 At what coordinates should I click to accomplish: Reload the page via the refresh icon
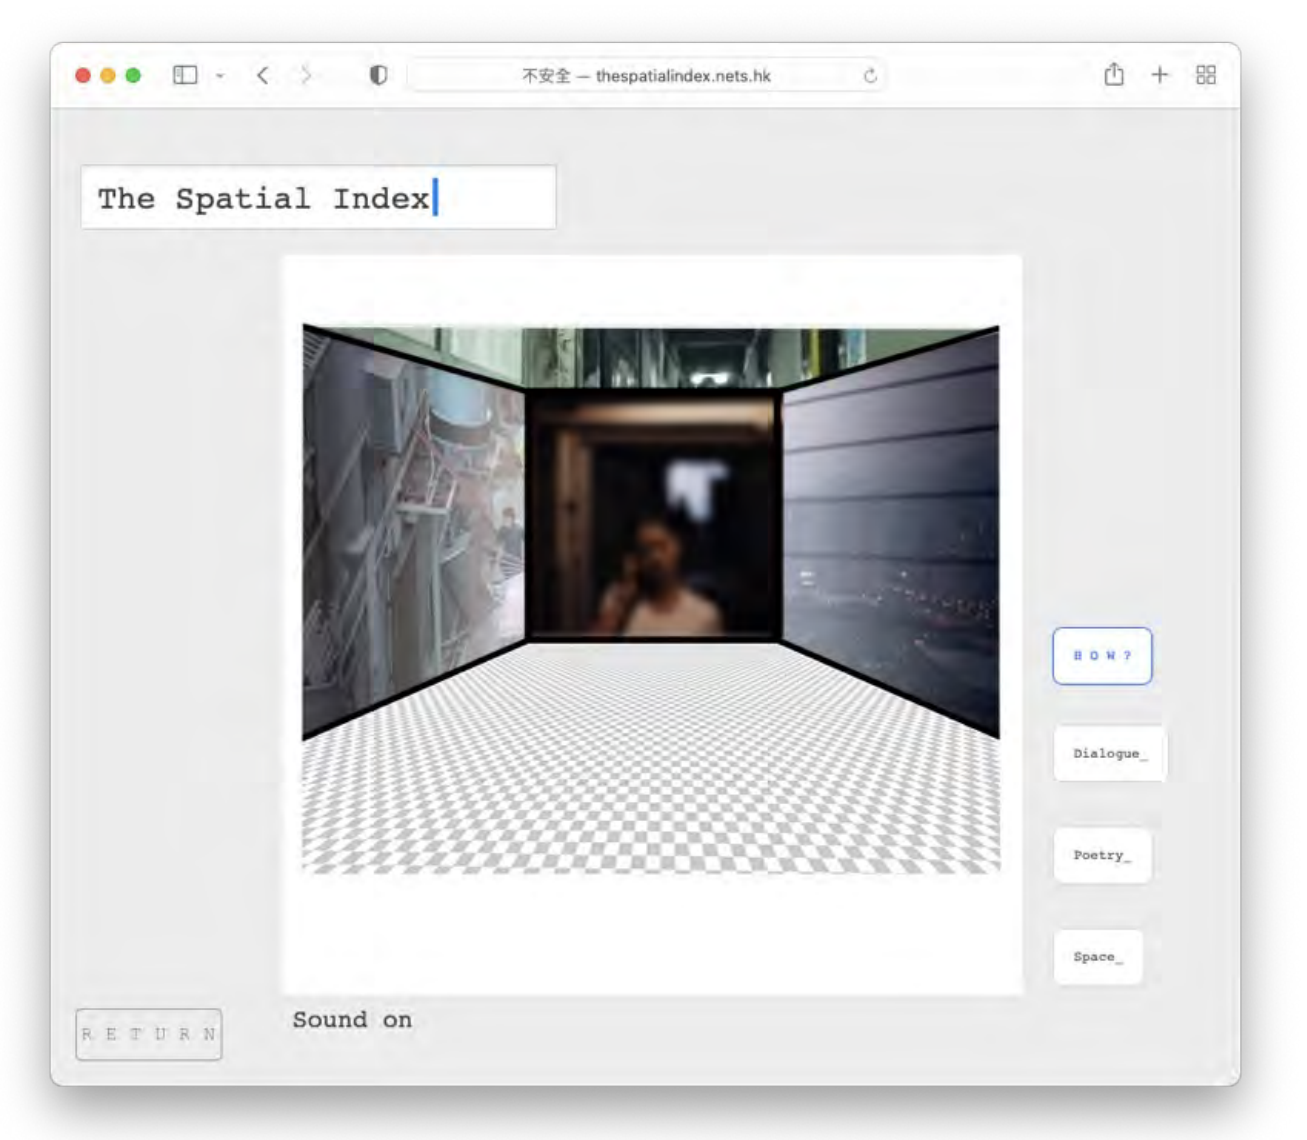tap(870, 76)
